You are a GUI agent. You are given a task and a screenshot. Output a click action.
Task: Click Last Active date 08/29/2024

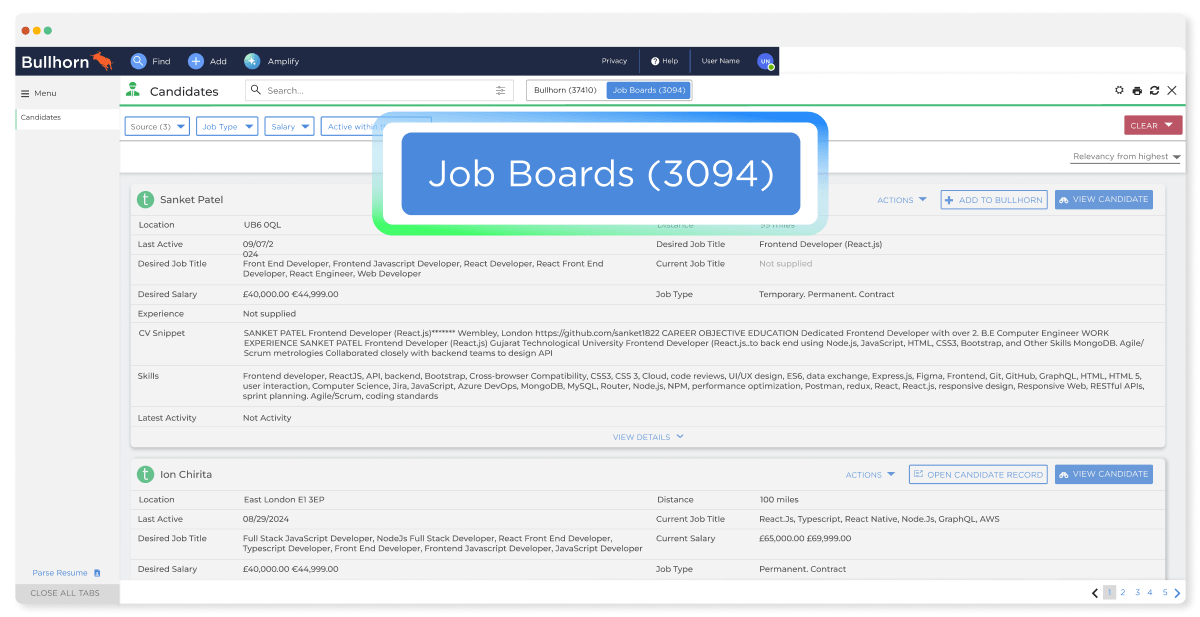coord(265,519)
